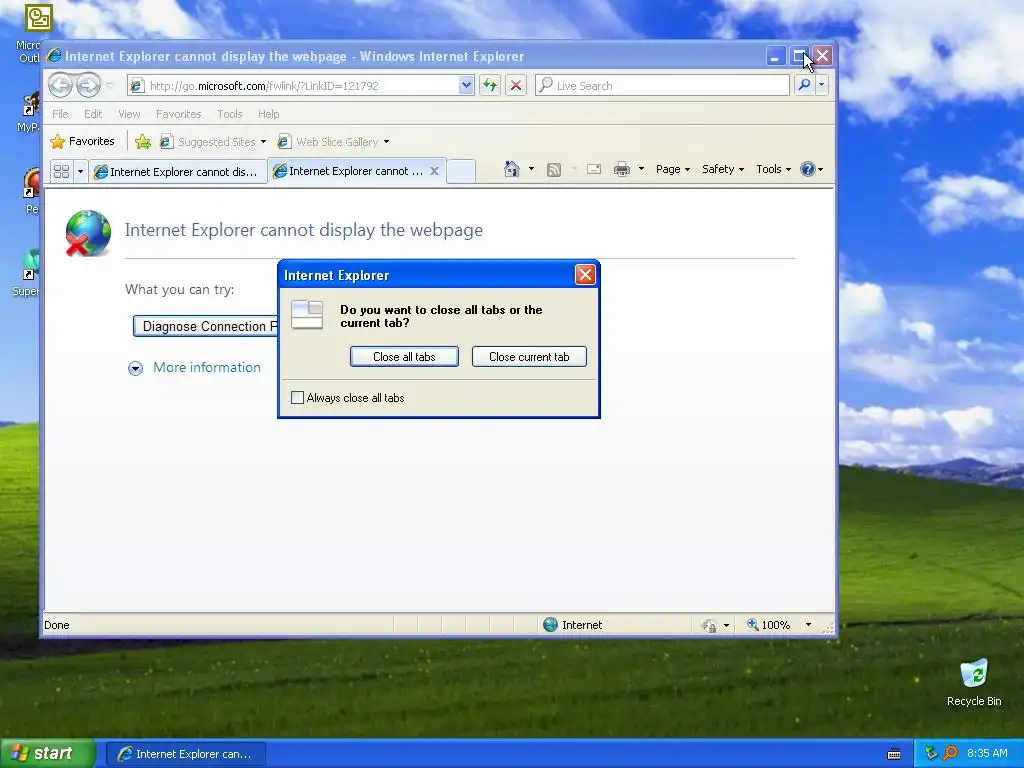This screenshot has width=1024, height=768.
Task: Minimize the Internet Explorer window
Action: click(x=775, y=56)
